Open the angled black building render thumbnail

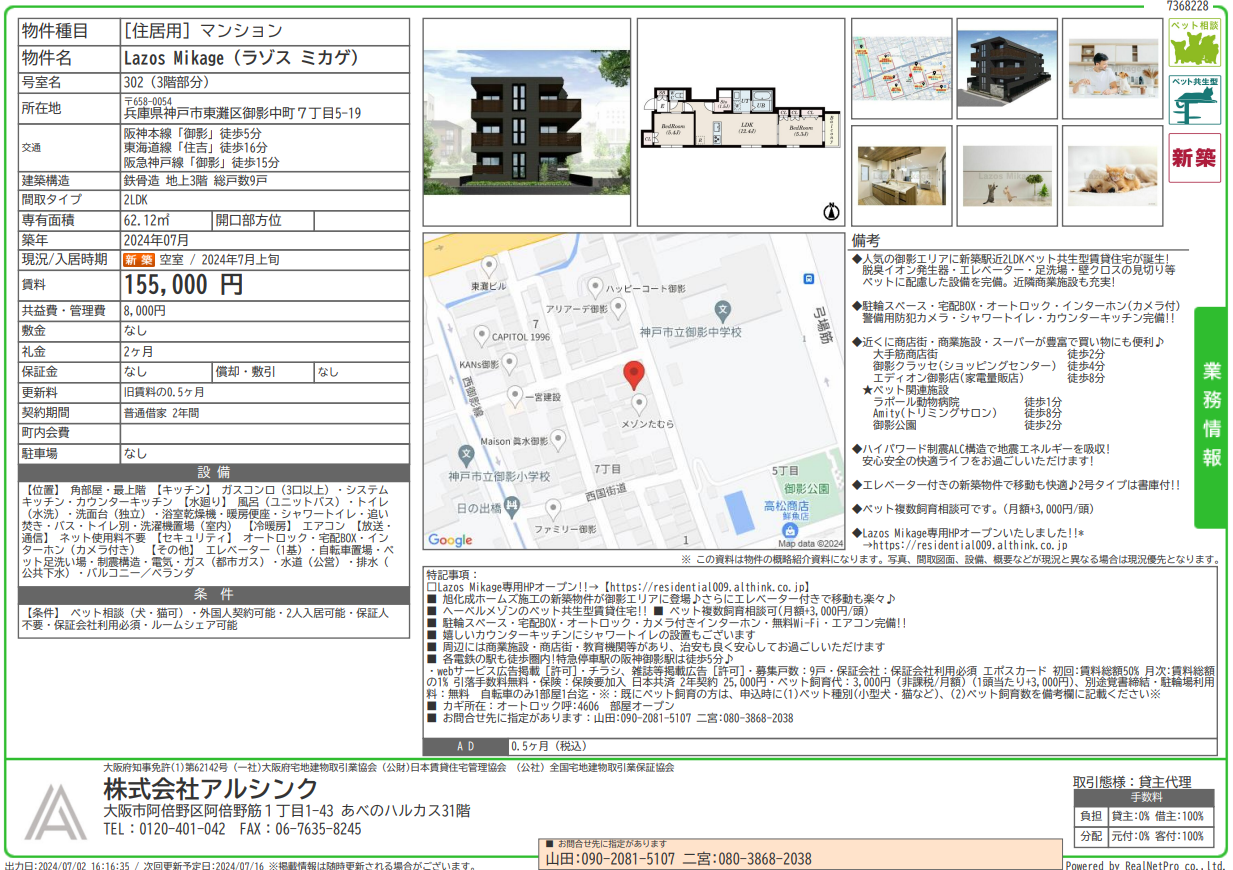(1006, 68)
